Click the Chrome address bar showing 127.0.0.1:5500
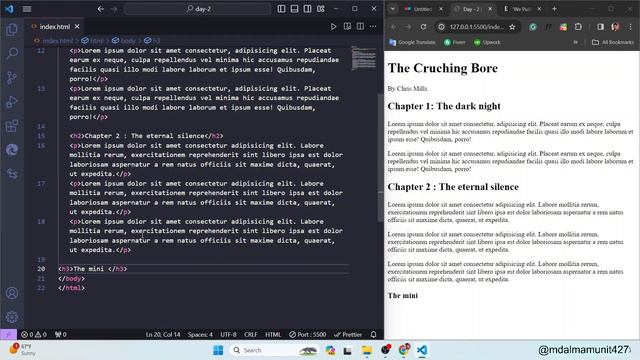The image size is (640, 360). tap(477, 27)
